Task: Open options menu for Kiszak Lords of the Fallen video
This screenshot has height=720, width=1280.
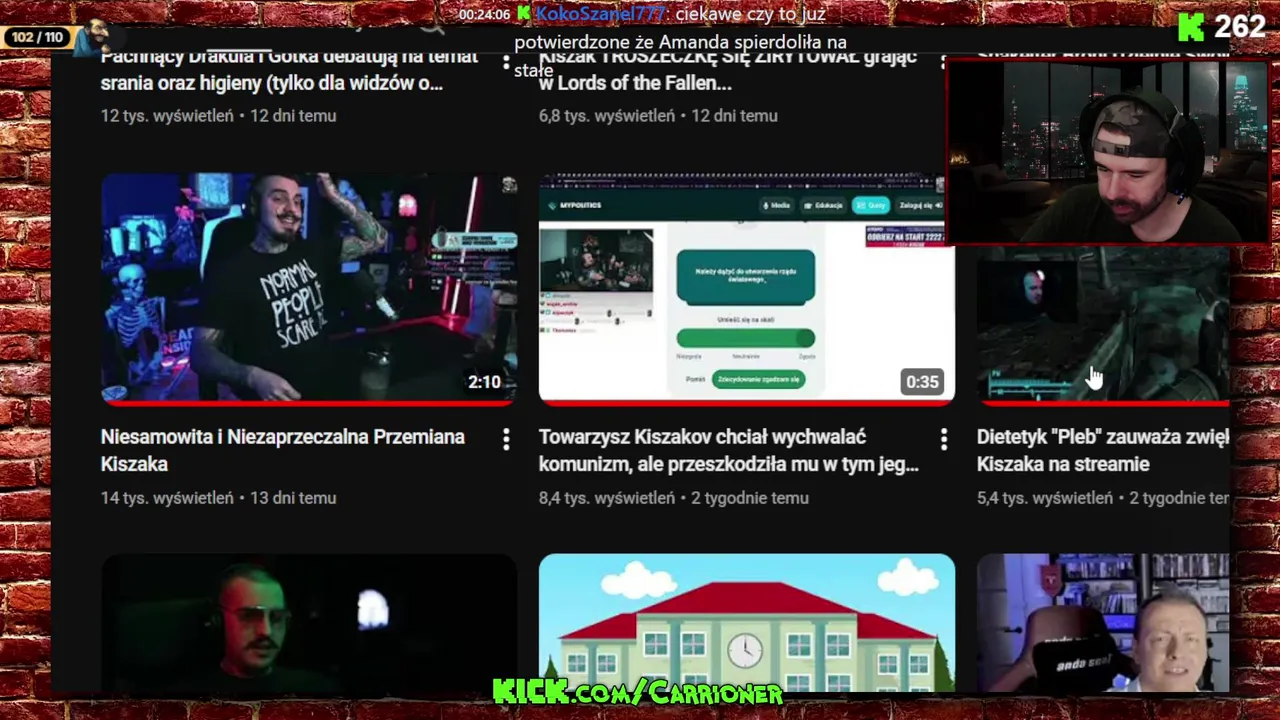Action: (943, 61)
